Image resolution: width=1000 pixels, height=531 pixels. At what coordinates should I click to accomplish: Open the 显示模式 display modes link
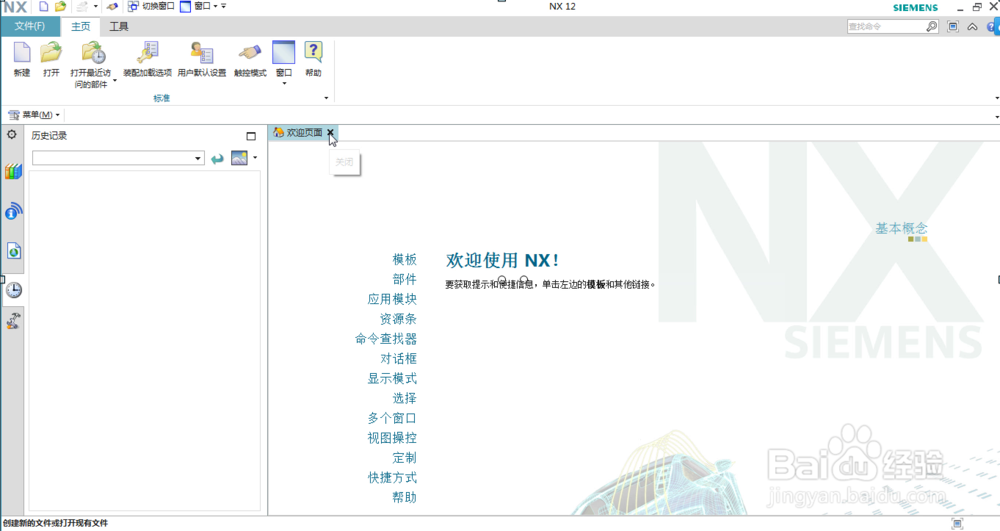[392, 378]
